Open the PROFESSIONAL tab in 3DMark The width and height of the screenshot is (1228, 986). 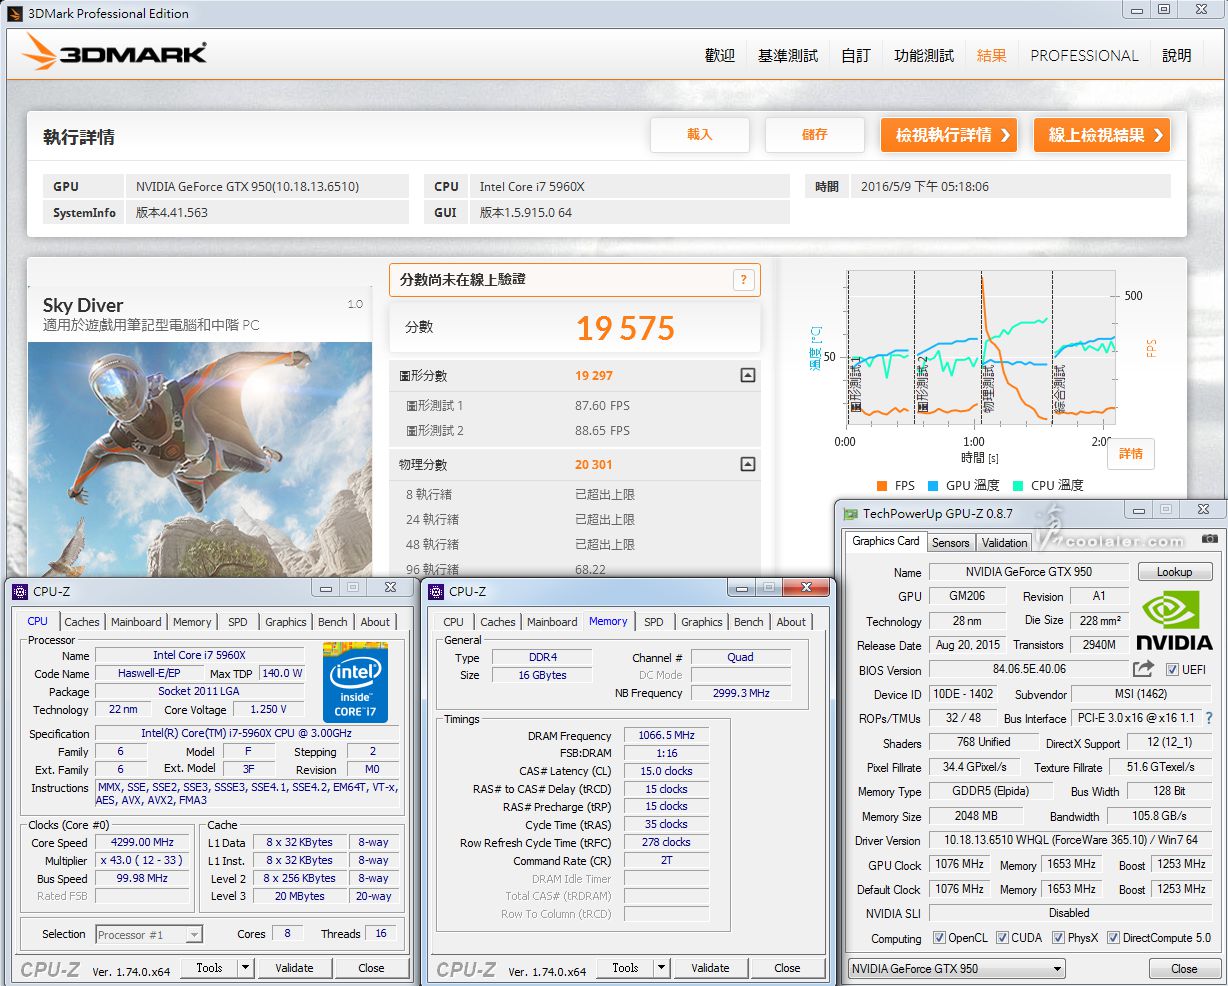1084,56
